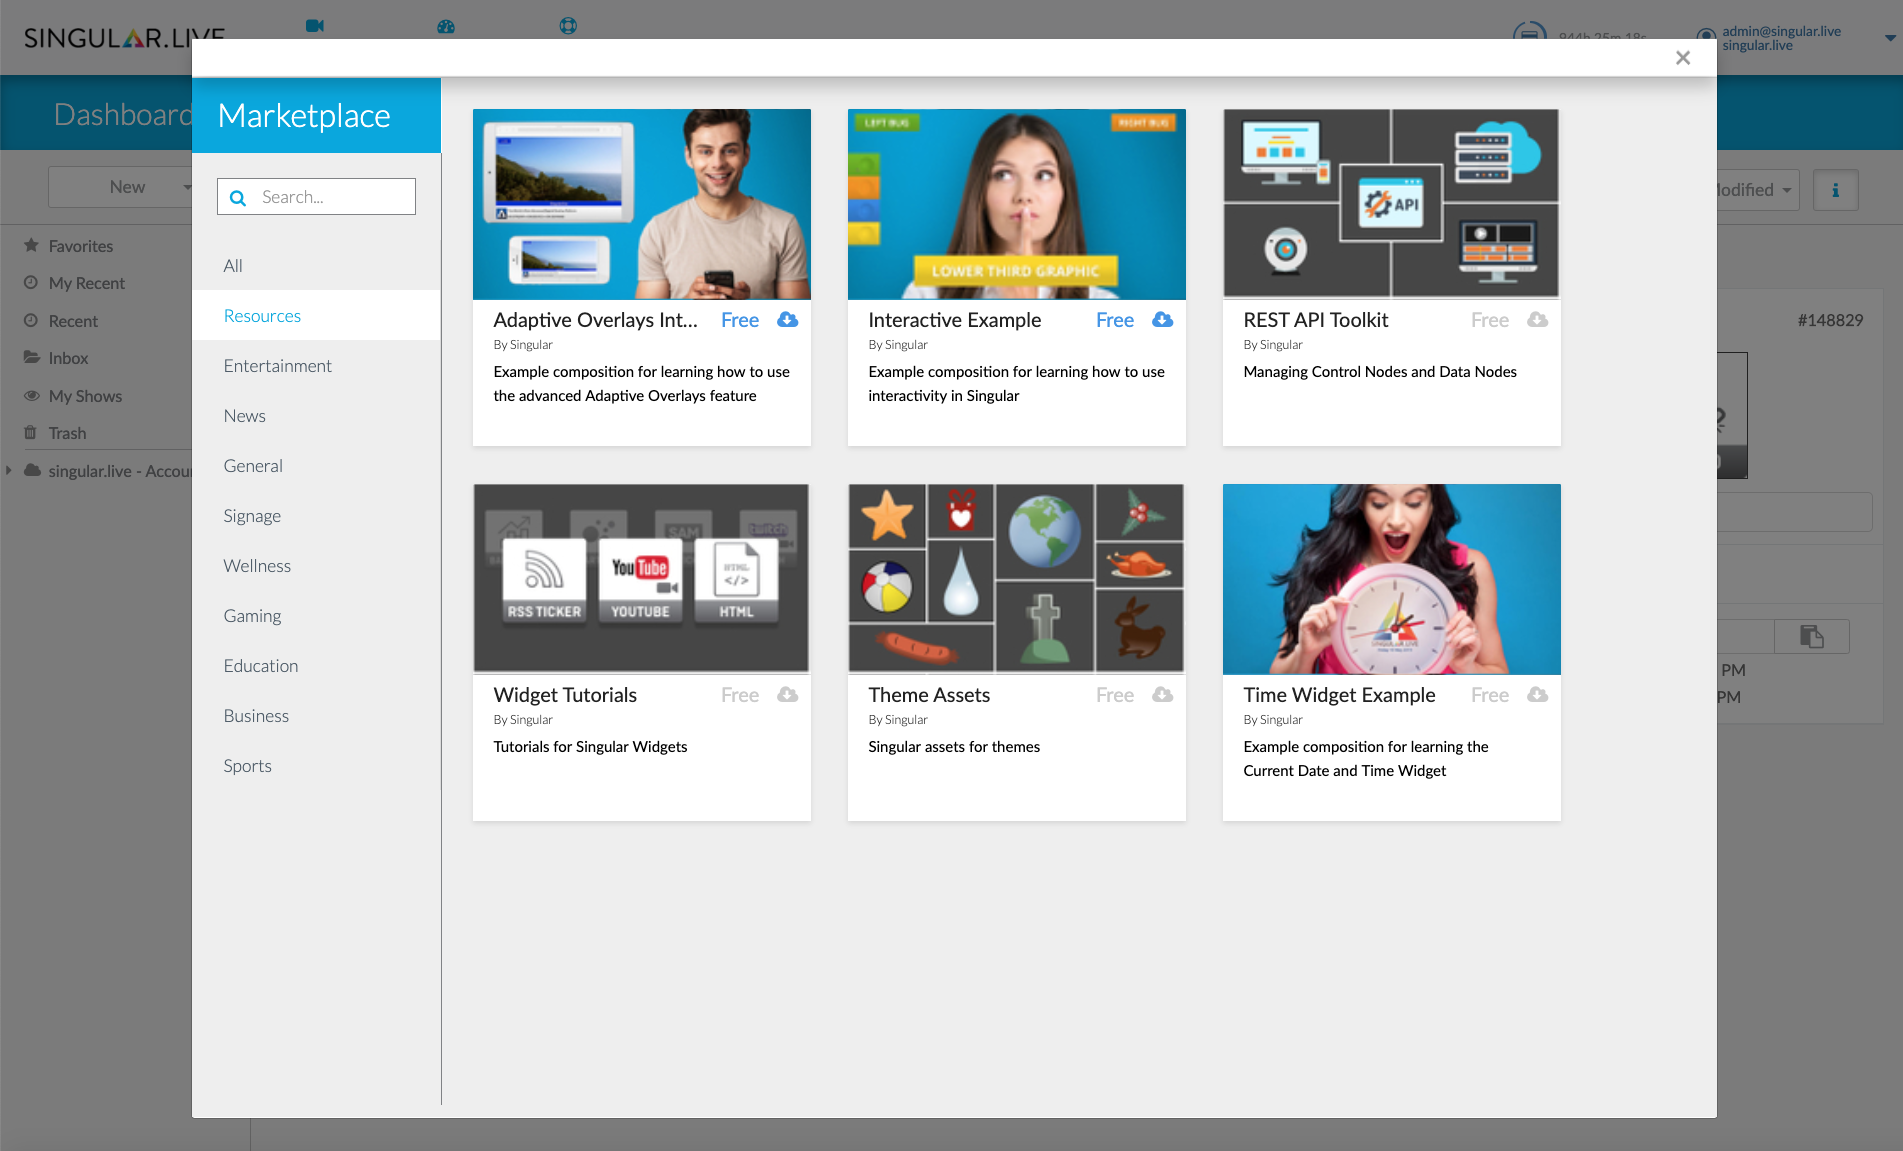Viewport: 1903px width, 1151px height.
Task: Click the Time Widget Example title
Action: [1340, 695]
